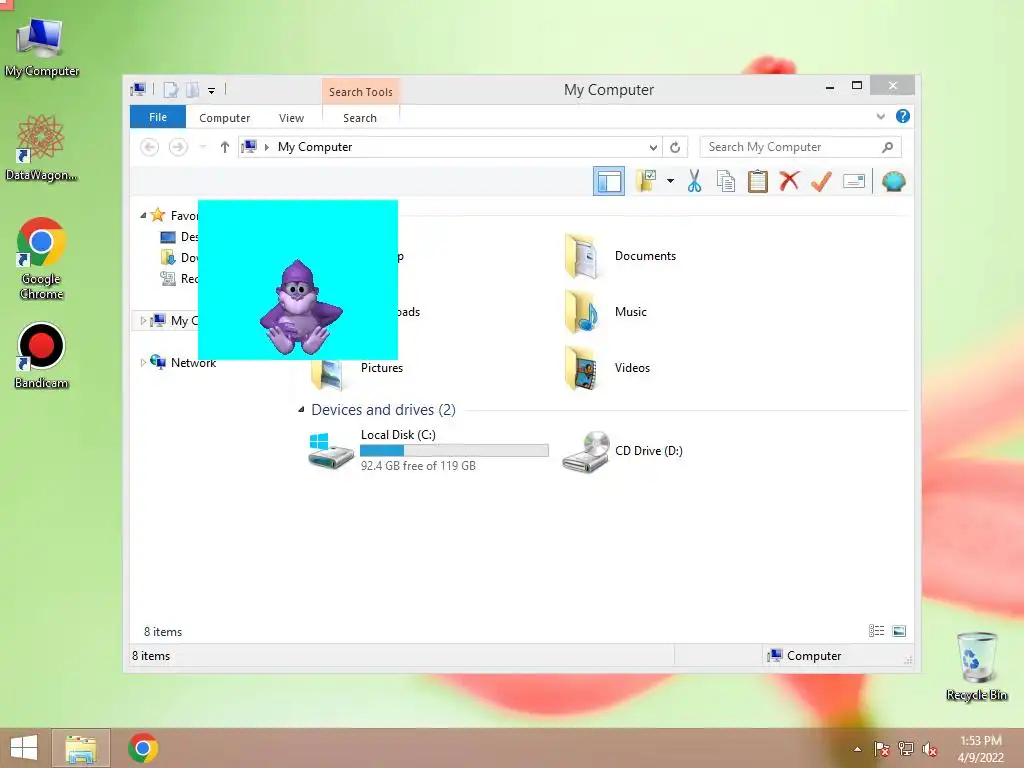Select the Recycle Bin desktop icon
The image size is (1024, 768).
977,667
